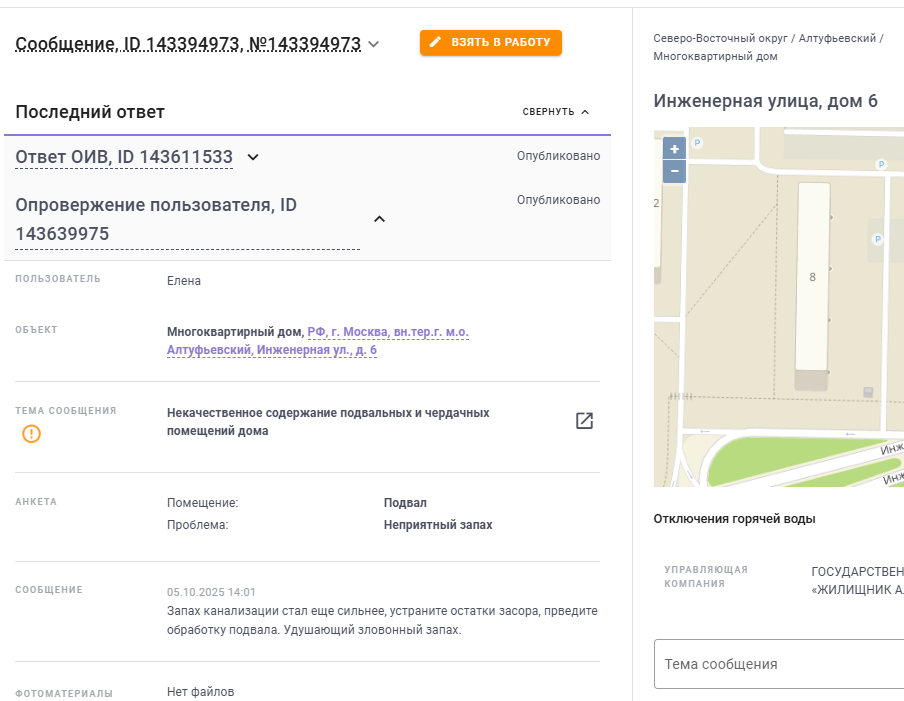Screen dimensions: 904x701
Task: Click the small gray marker icon on the map
Action: 867,391
